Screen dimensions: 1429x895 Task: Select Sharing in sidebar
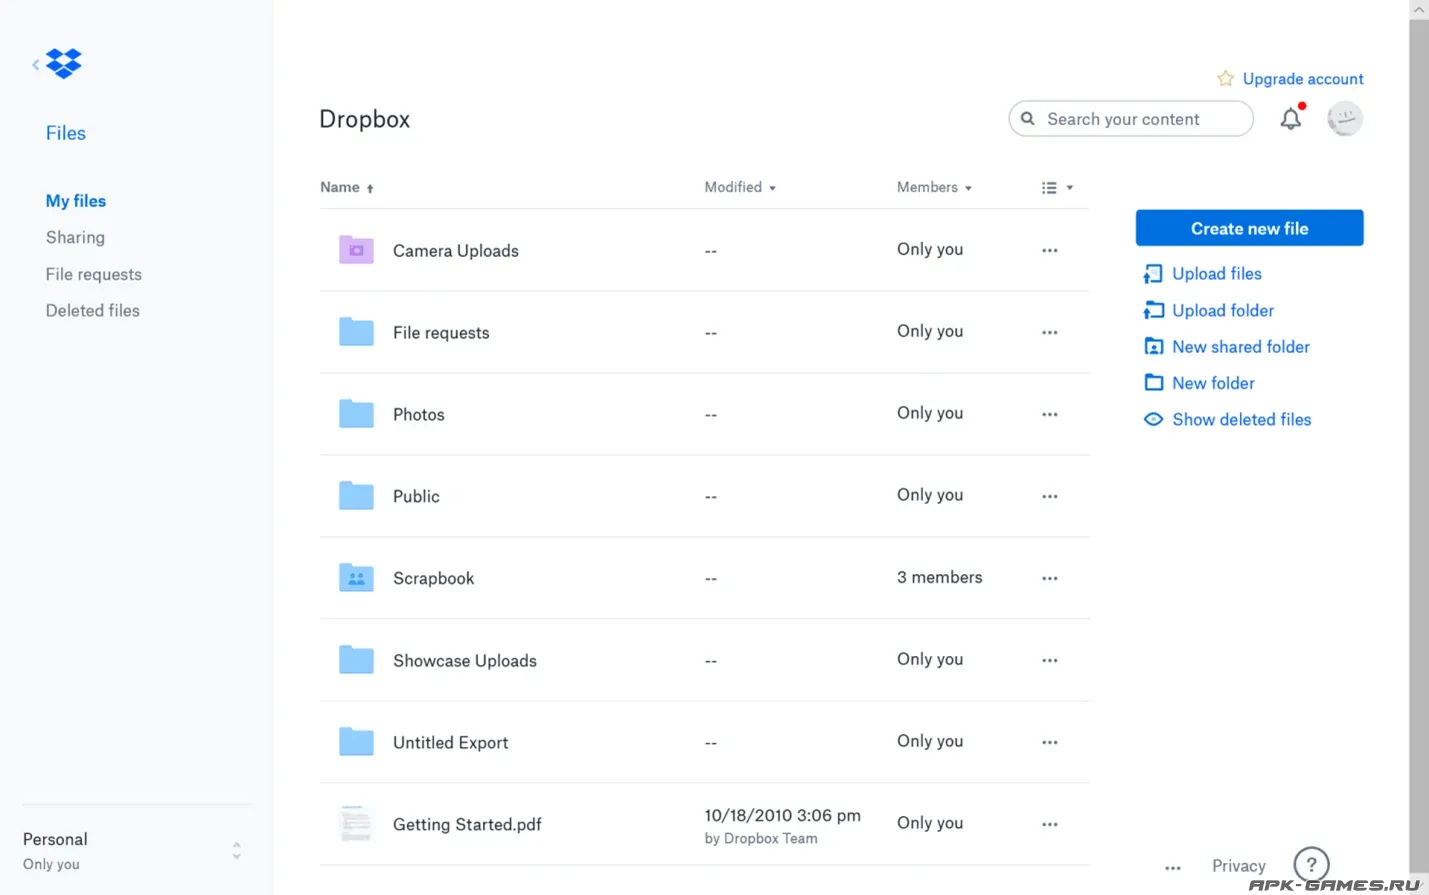click(x=75, y=237)
